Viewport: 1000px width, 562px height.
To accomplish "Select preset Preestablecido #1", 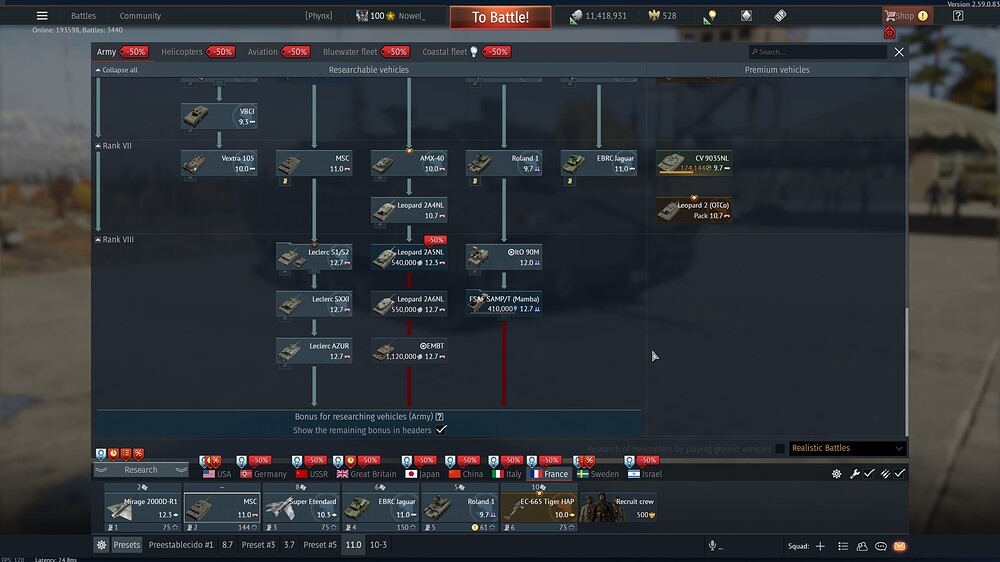I will (x=181, y=545).
